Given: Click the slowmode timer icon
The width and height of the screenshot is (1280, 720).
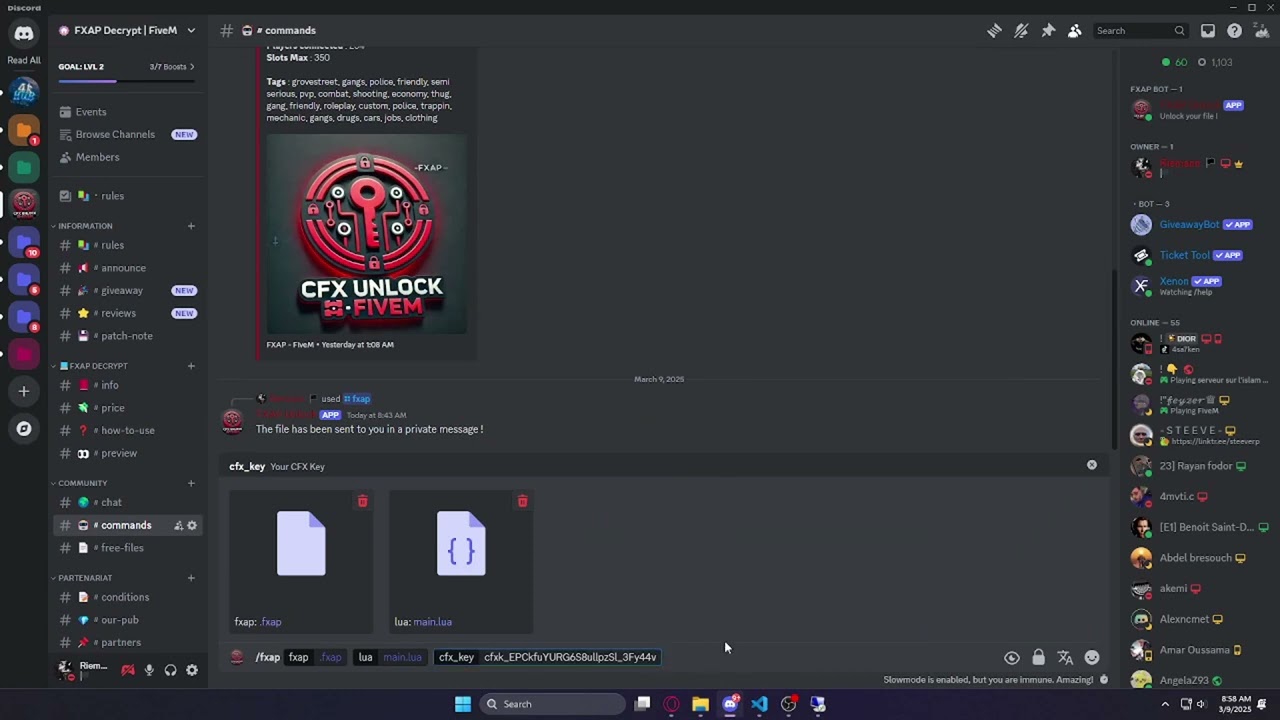Looking at the screenshot, I should coord(1104,680).
